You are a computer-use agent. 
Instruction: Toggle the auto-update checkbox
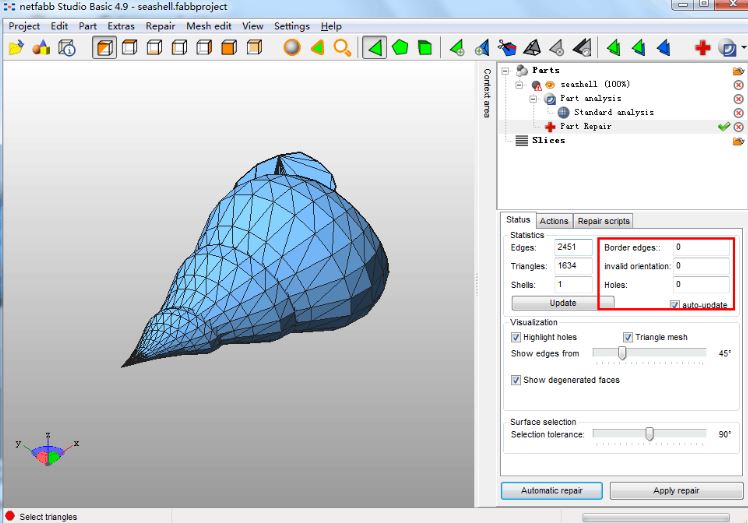674,304
